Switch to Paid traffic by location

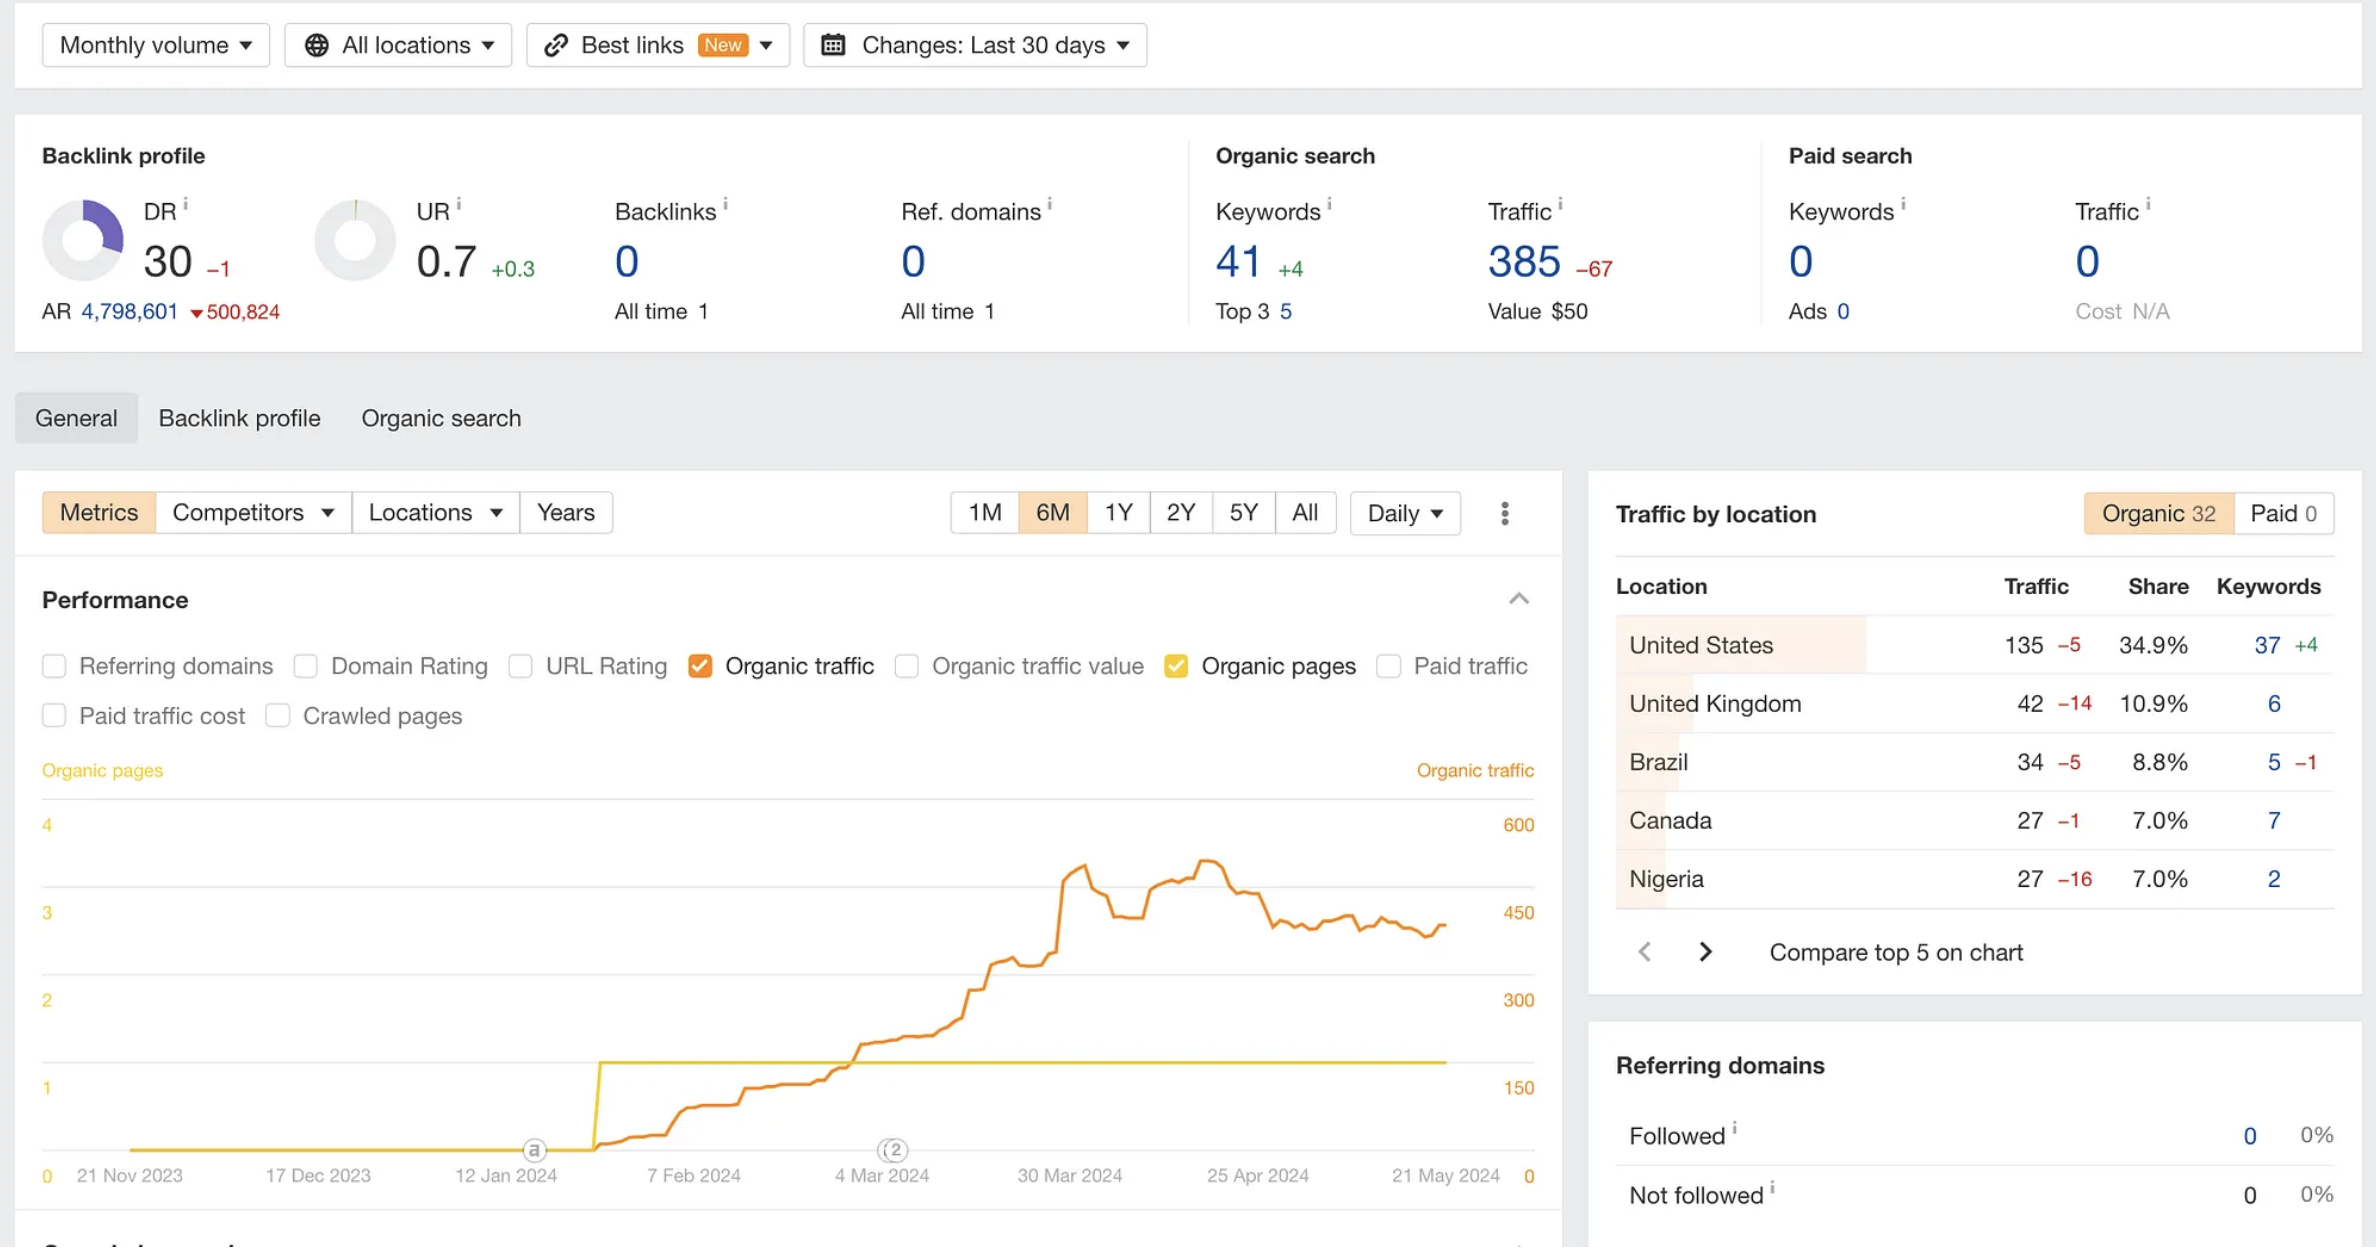[2282, 513]
